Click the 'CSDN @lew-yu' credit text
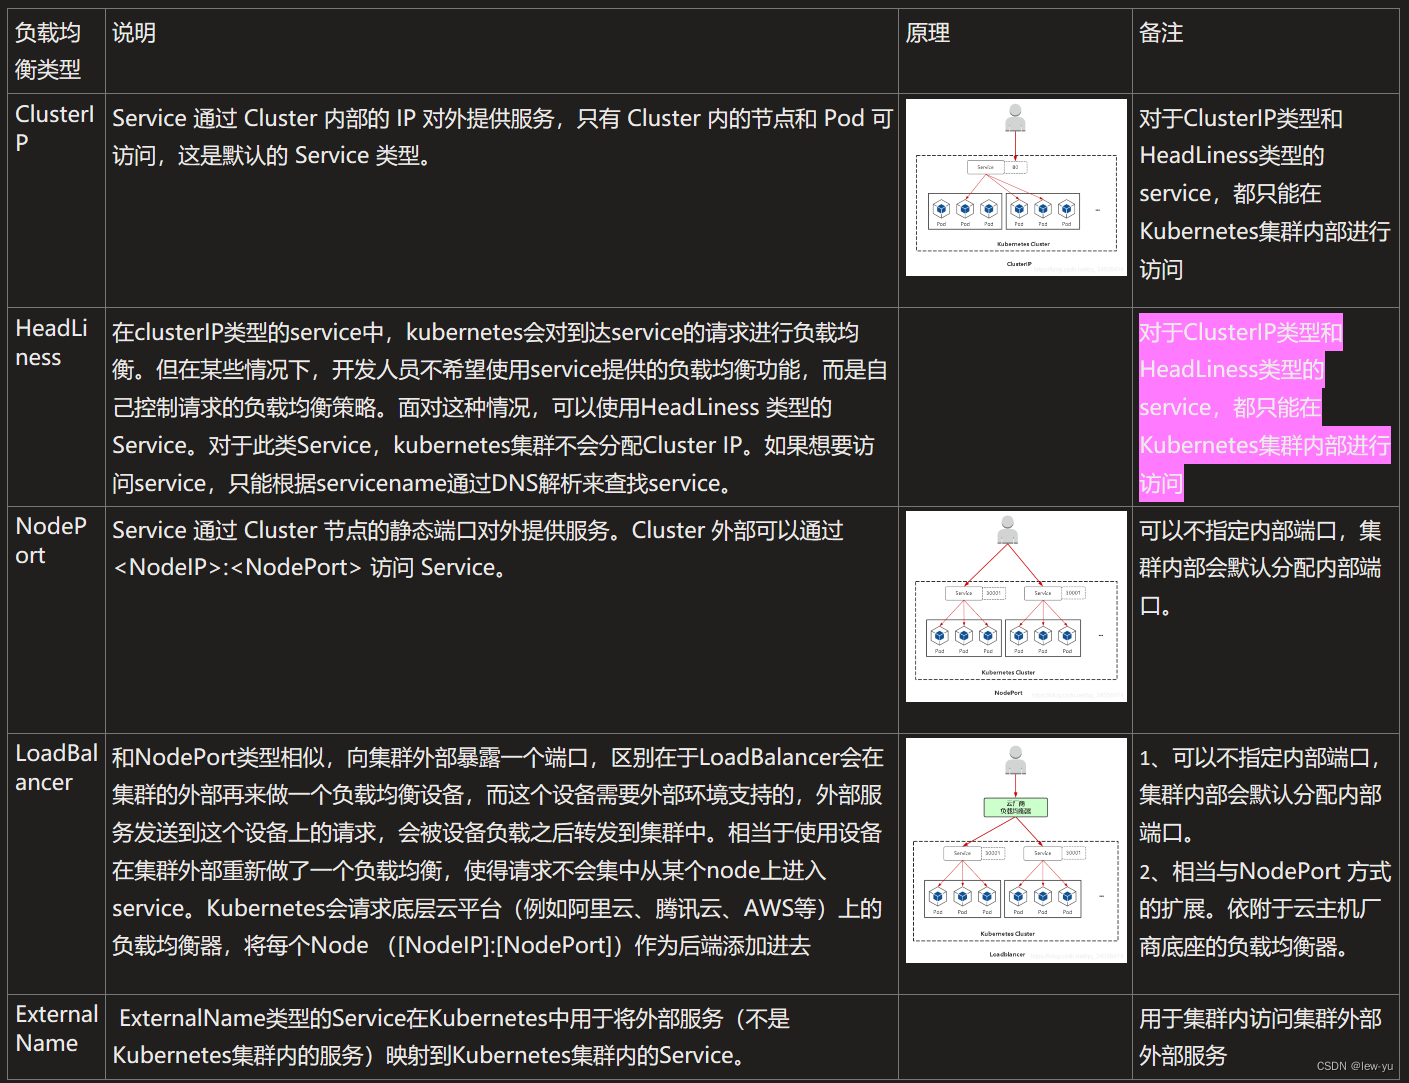 (x=1355, y=1066)
